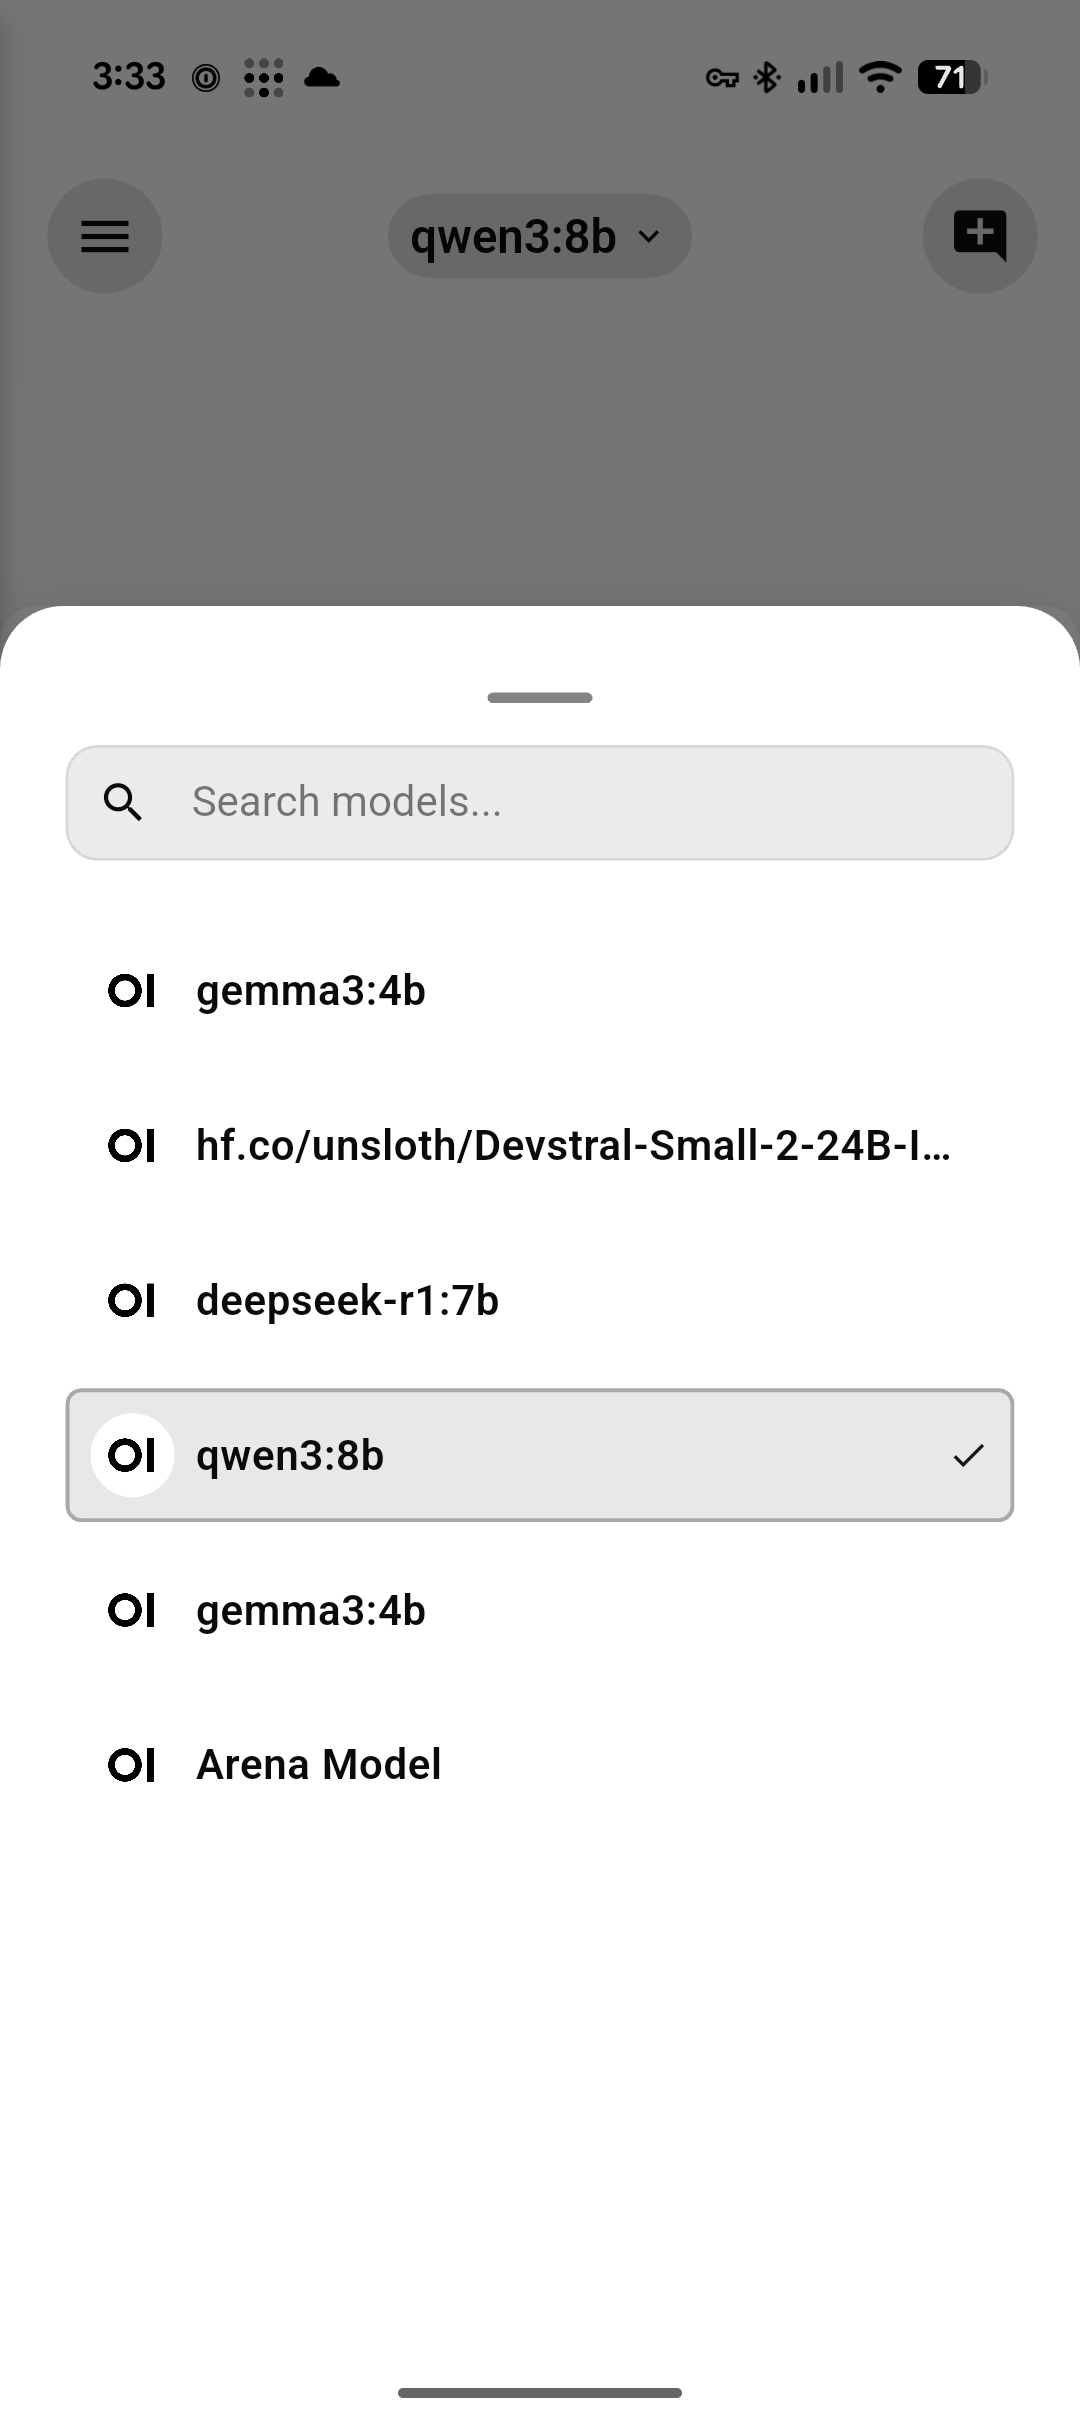Choose Arena Model from the list
This screenshot has width=1080, height=2424.
(x=318, y=1765)
